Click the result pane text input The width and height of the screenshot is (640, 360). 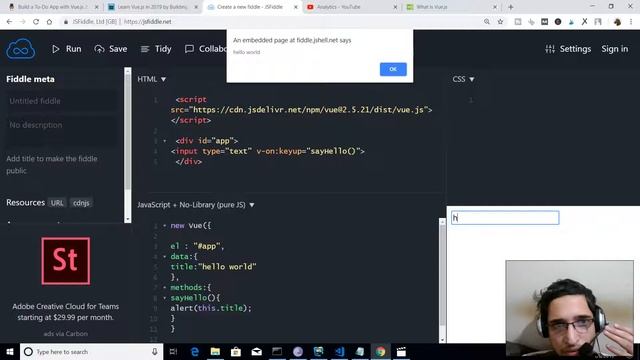(x=505, y=218)
